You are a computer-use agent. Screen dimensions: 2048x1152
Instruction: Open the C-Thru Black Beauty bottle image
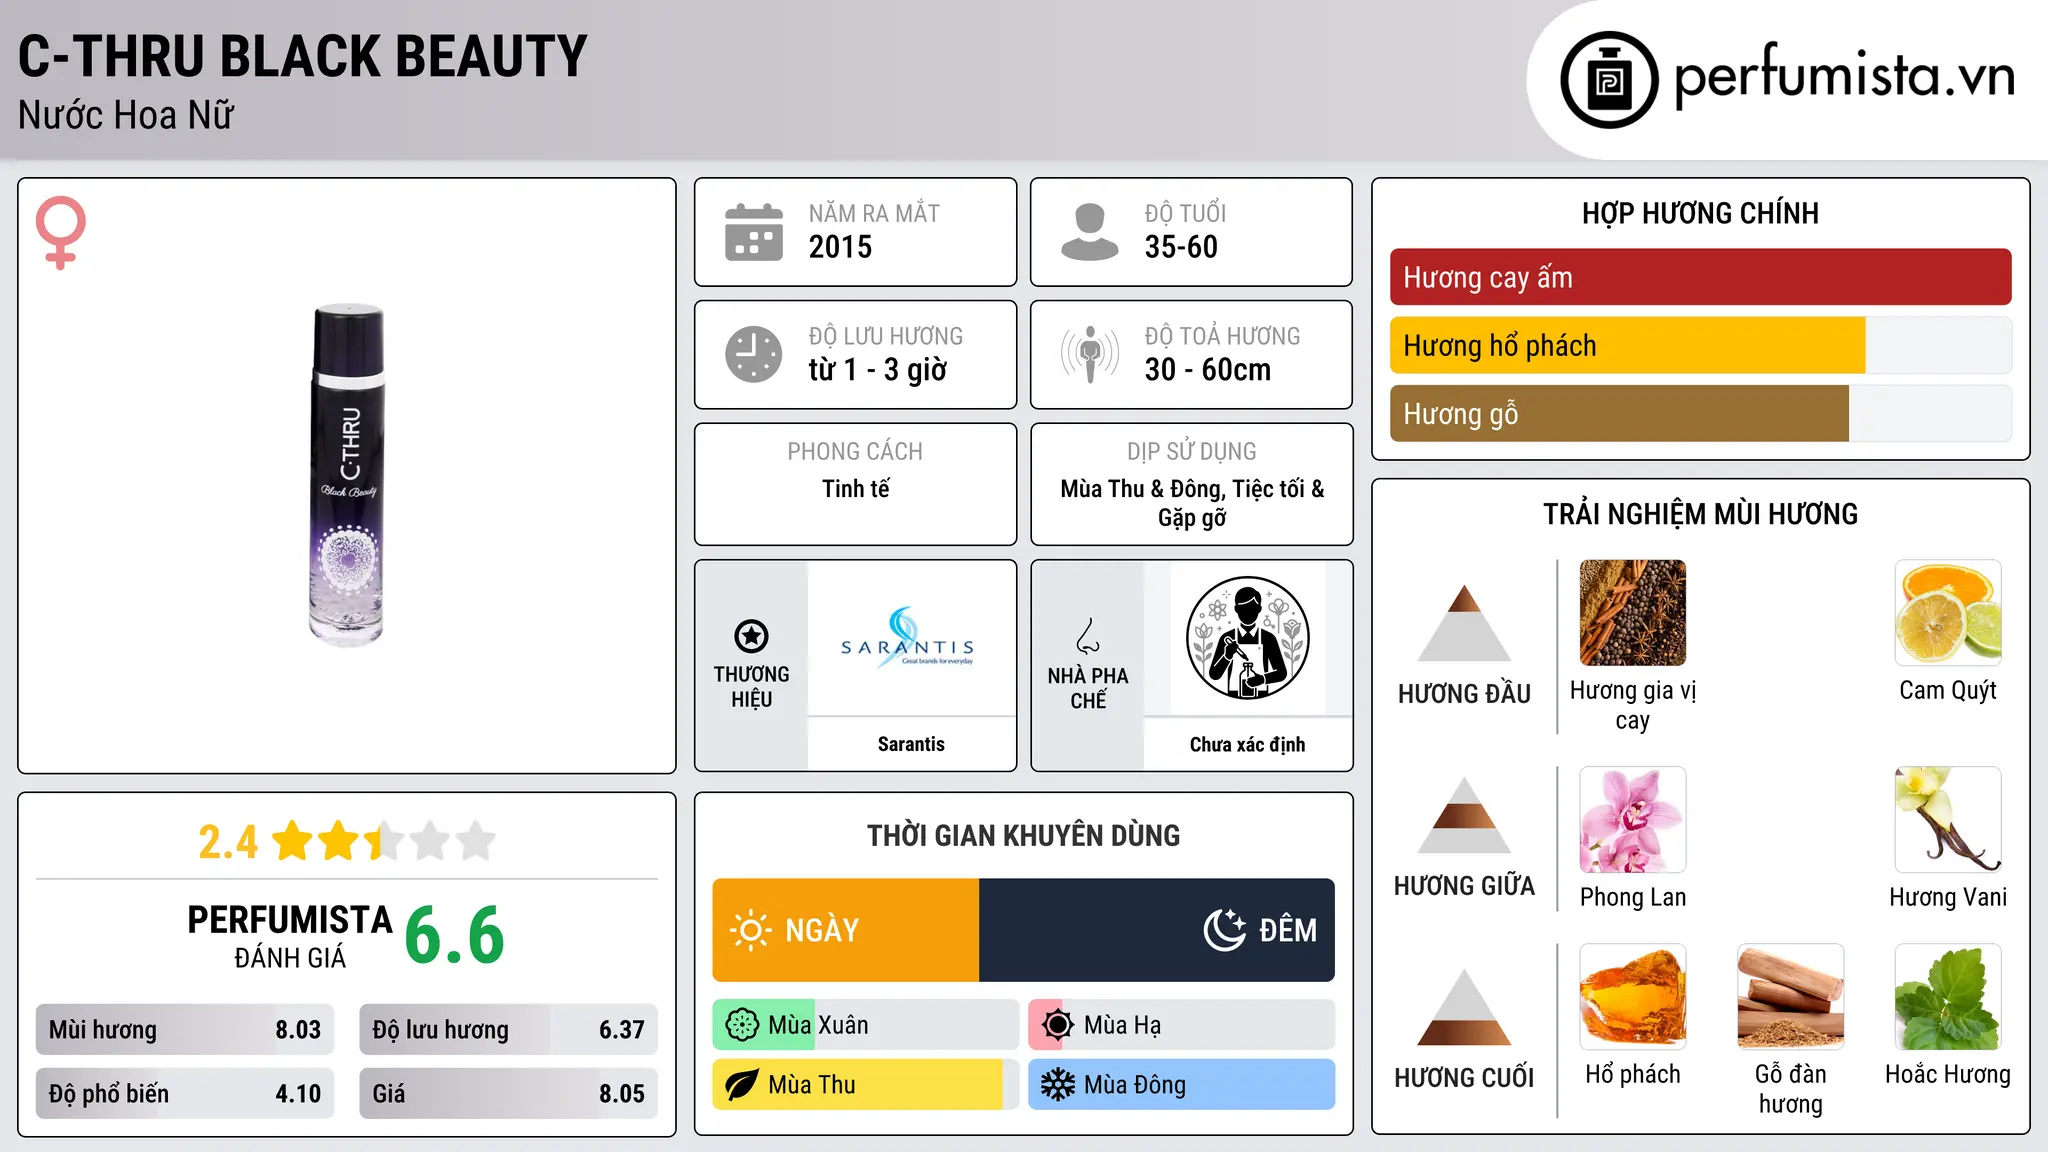point(347,476)
